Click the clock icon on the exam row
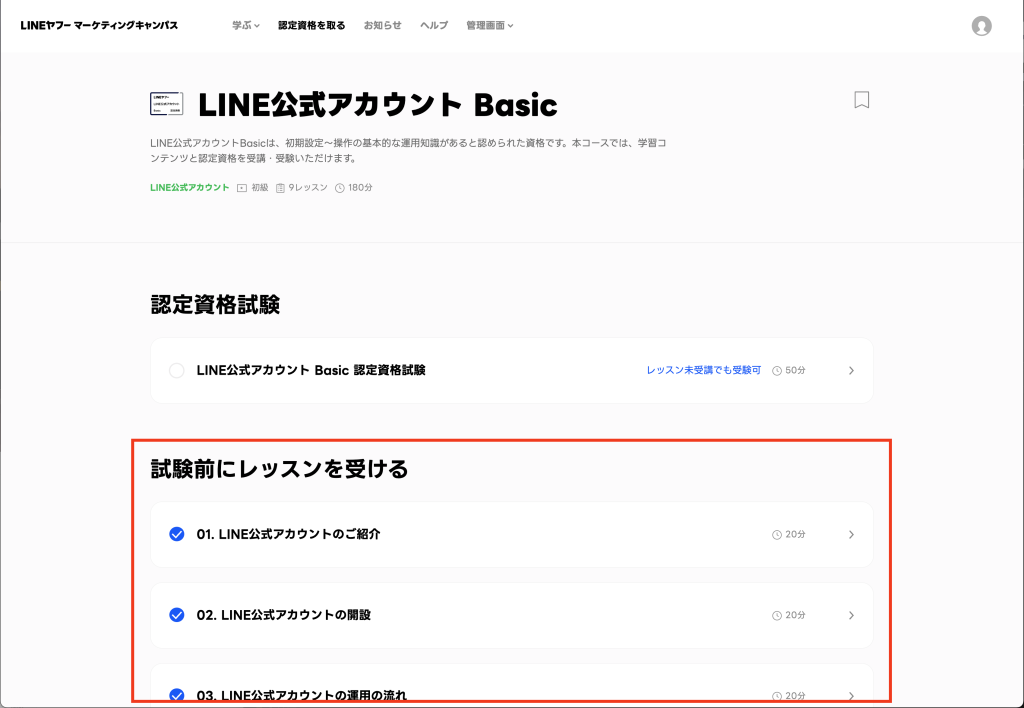Viewport: 1024px width, 708px height. coord(777,371)
